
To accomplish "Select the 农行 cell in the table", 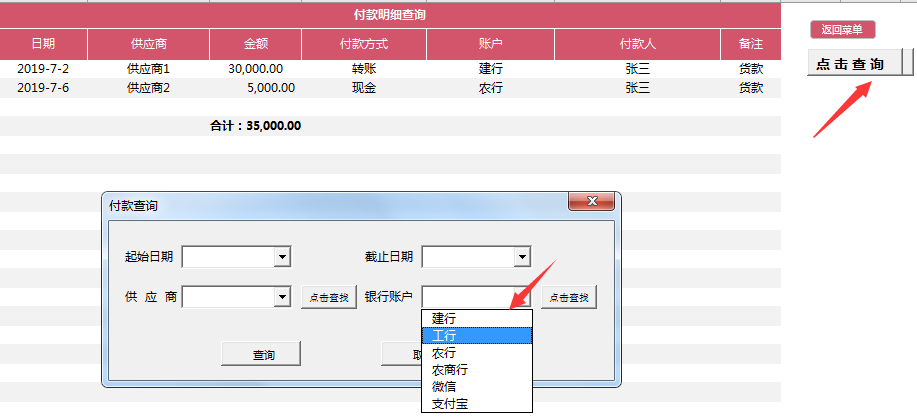I will [491, 88].
